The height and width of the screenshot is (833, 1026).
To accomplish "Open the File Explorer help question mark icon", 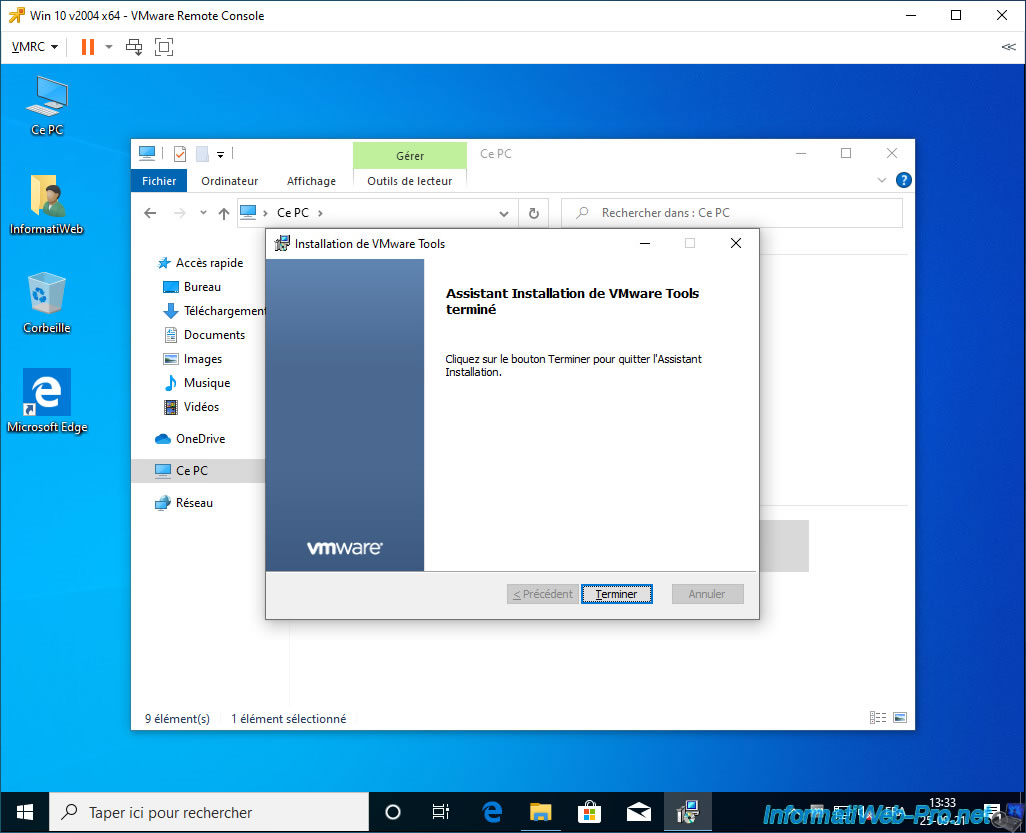I will coord(903,181).
